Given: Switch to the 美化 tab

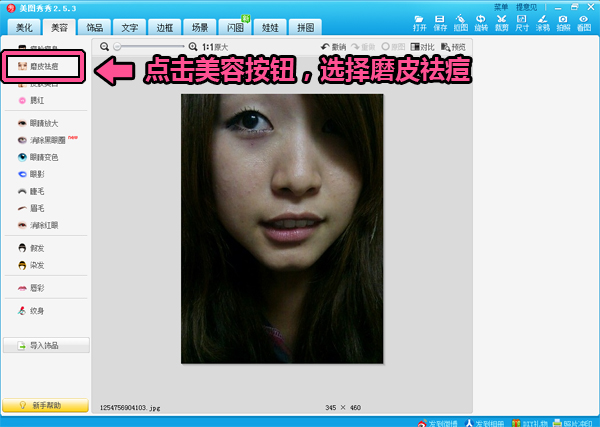Looking at the screenshot, I should tap(24, 28).
